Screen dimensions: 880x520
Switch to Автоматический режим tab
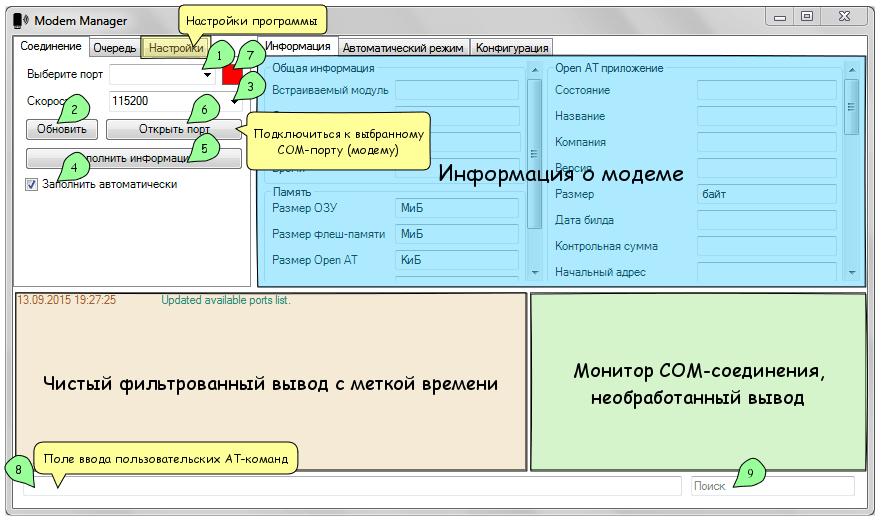(403, 48)
